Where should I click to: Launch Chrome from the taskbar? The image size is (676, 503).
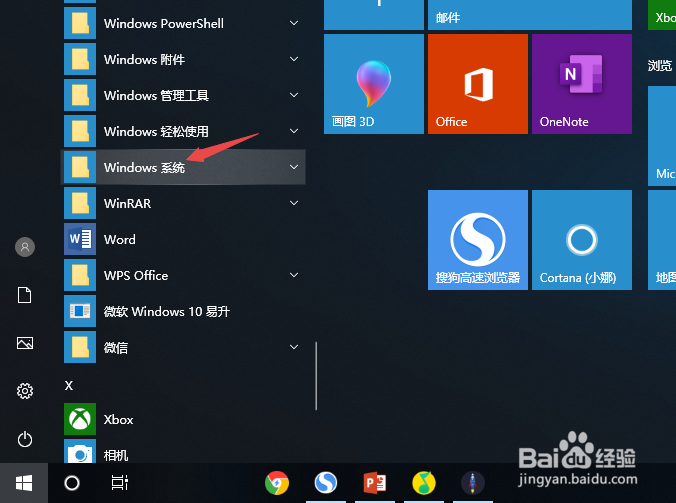click(x=277, y=483)
